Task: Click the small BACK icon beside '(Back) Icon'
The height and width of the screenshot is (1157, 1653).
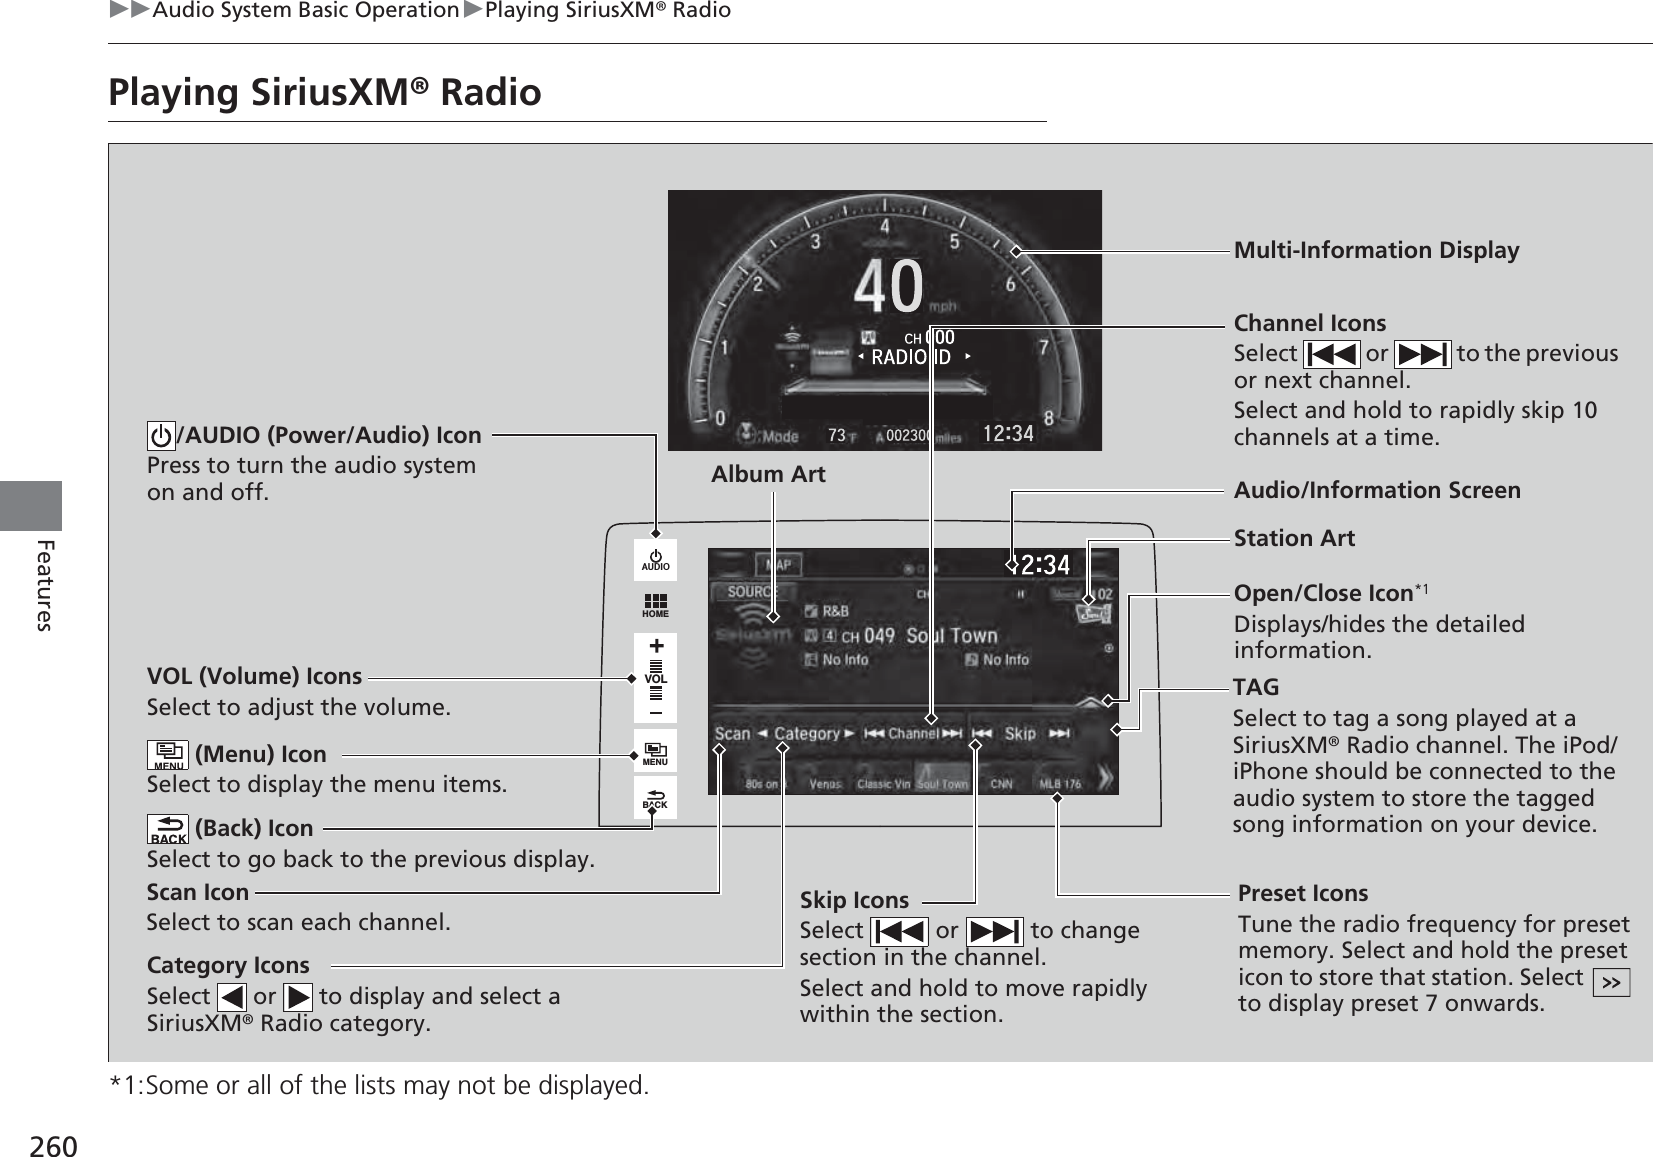Action: tap(167, 829)
